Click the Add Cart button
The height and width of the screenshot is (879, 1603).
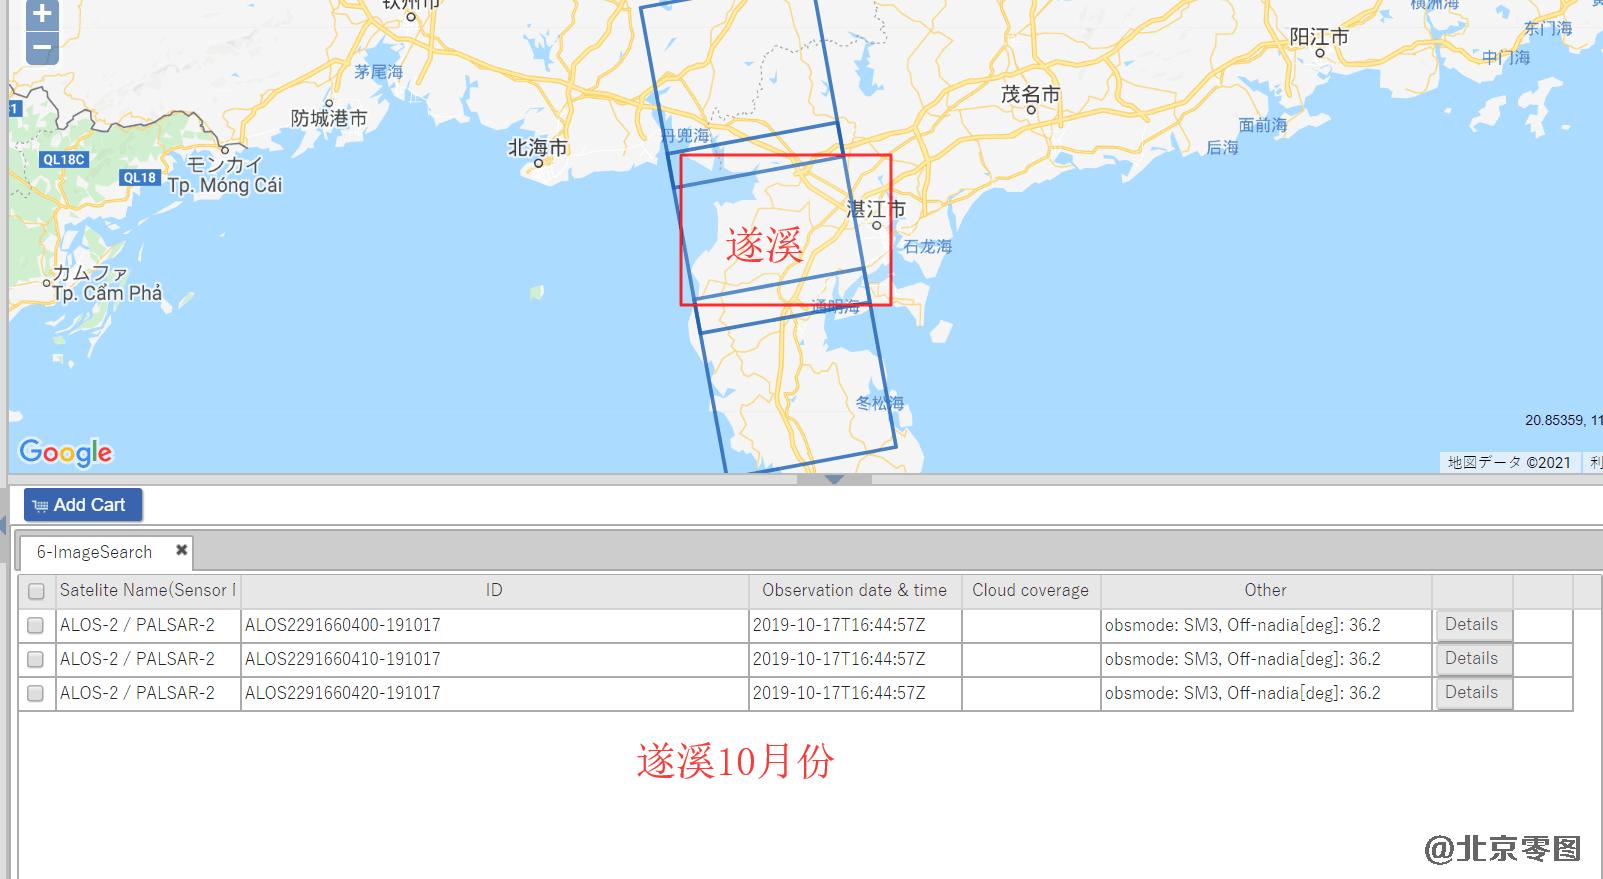[x=83, y=505]
